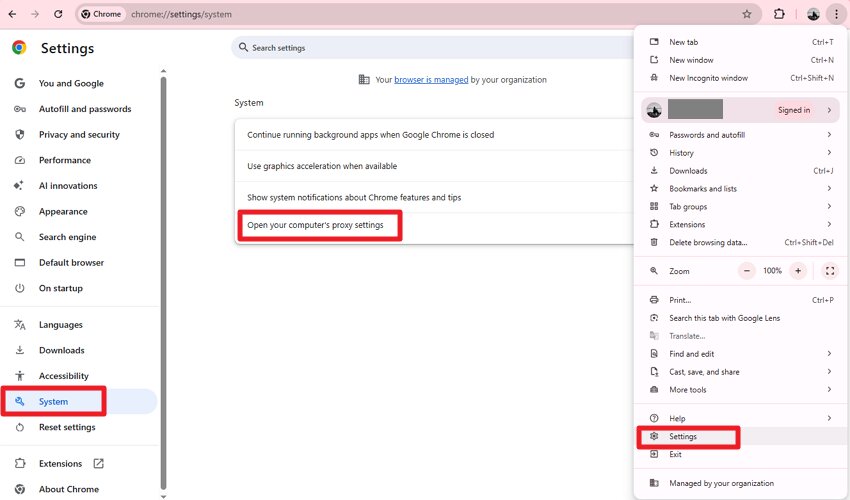
Task: Click the profile avatar in toolbar
Action: 813,14
